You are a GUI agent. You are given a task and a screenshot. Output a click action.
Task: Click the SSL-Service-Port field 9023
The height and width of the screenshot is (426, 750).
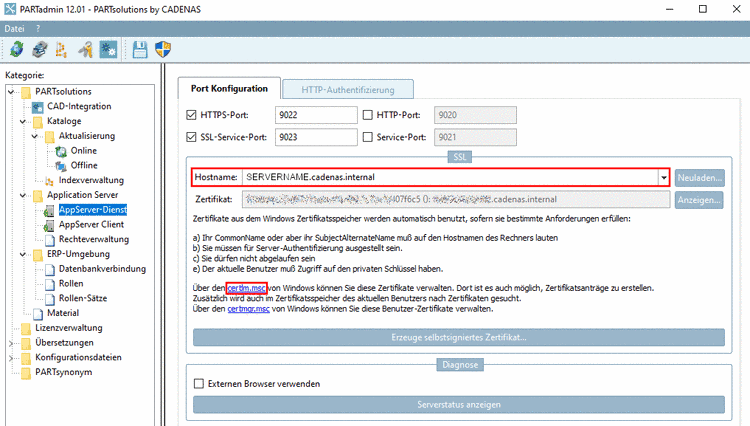(x=316, y=137)
